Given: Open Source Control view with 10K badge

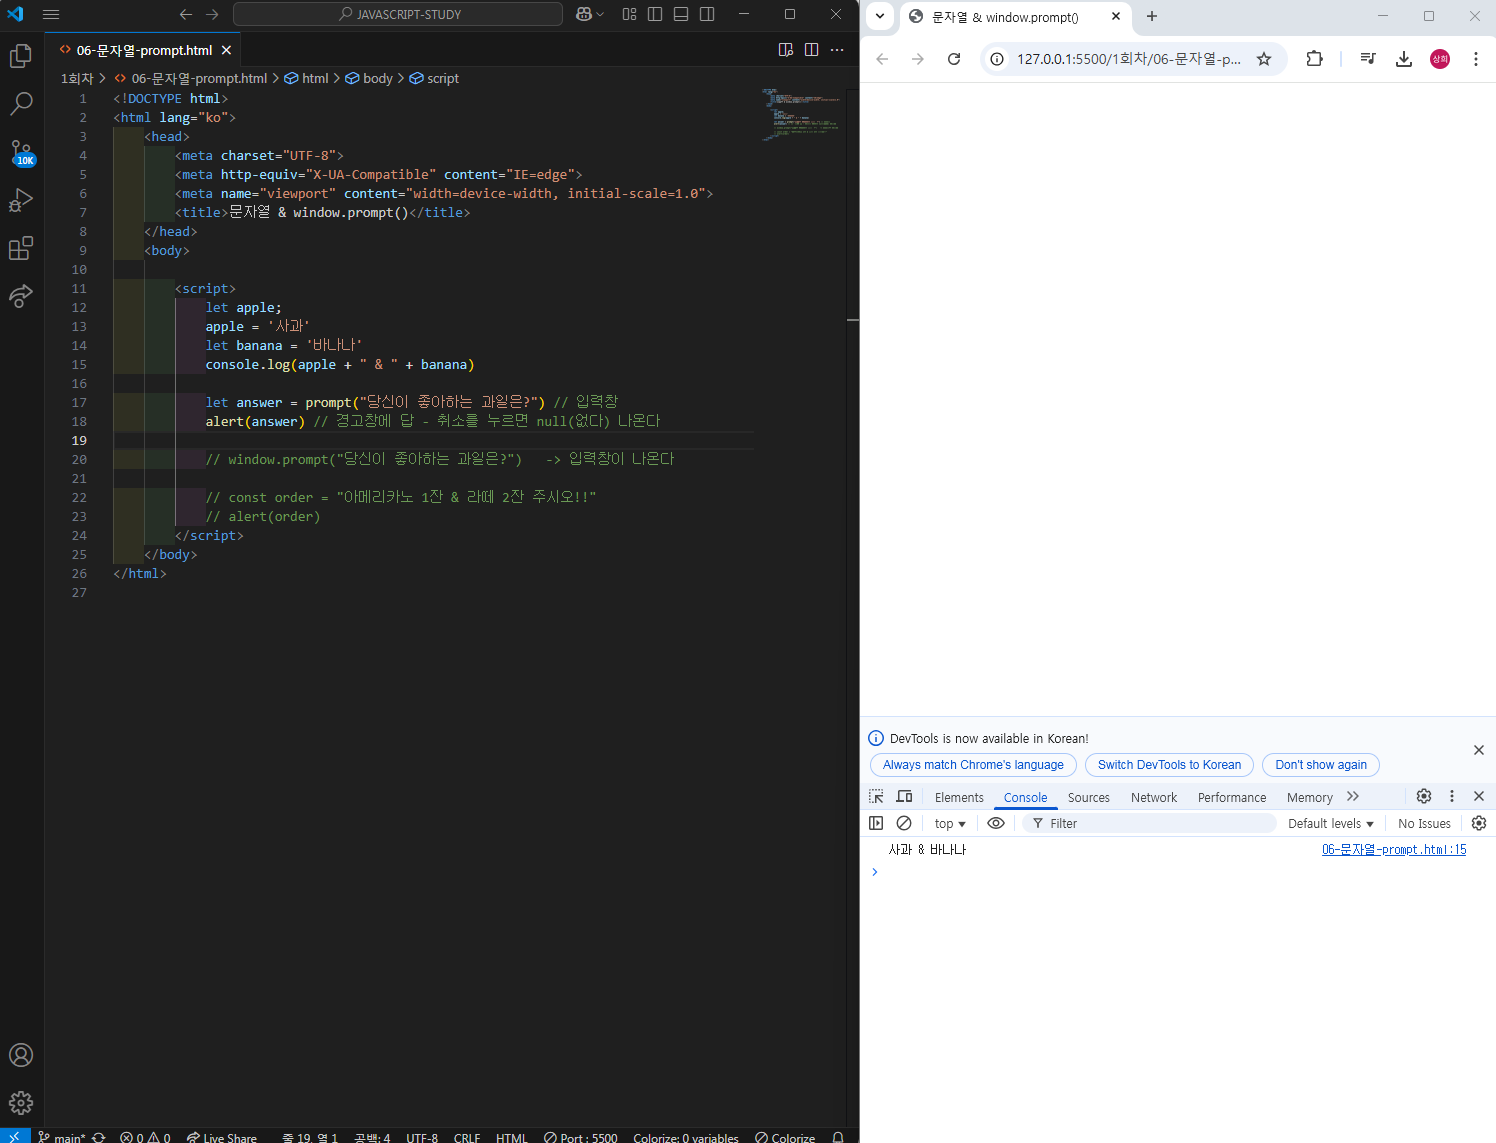Looking at the screenshot, I should pyautogui.click(x=21, y=152).
